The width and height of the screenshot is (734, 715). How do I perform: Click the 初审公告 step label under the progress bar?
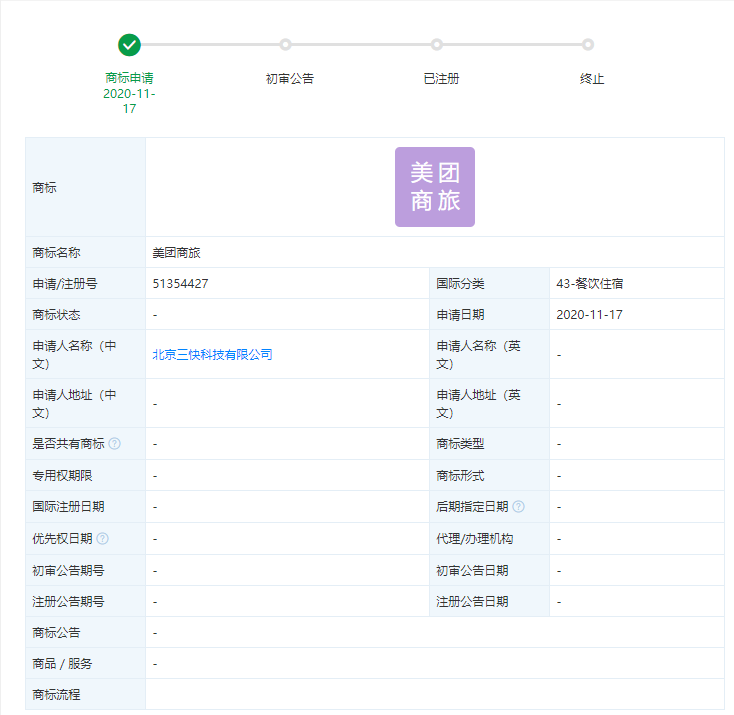point(290,78)
